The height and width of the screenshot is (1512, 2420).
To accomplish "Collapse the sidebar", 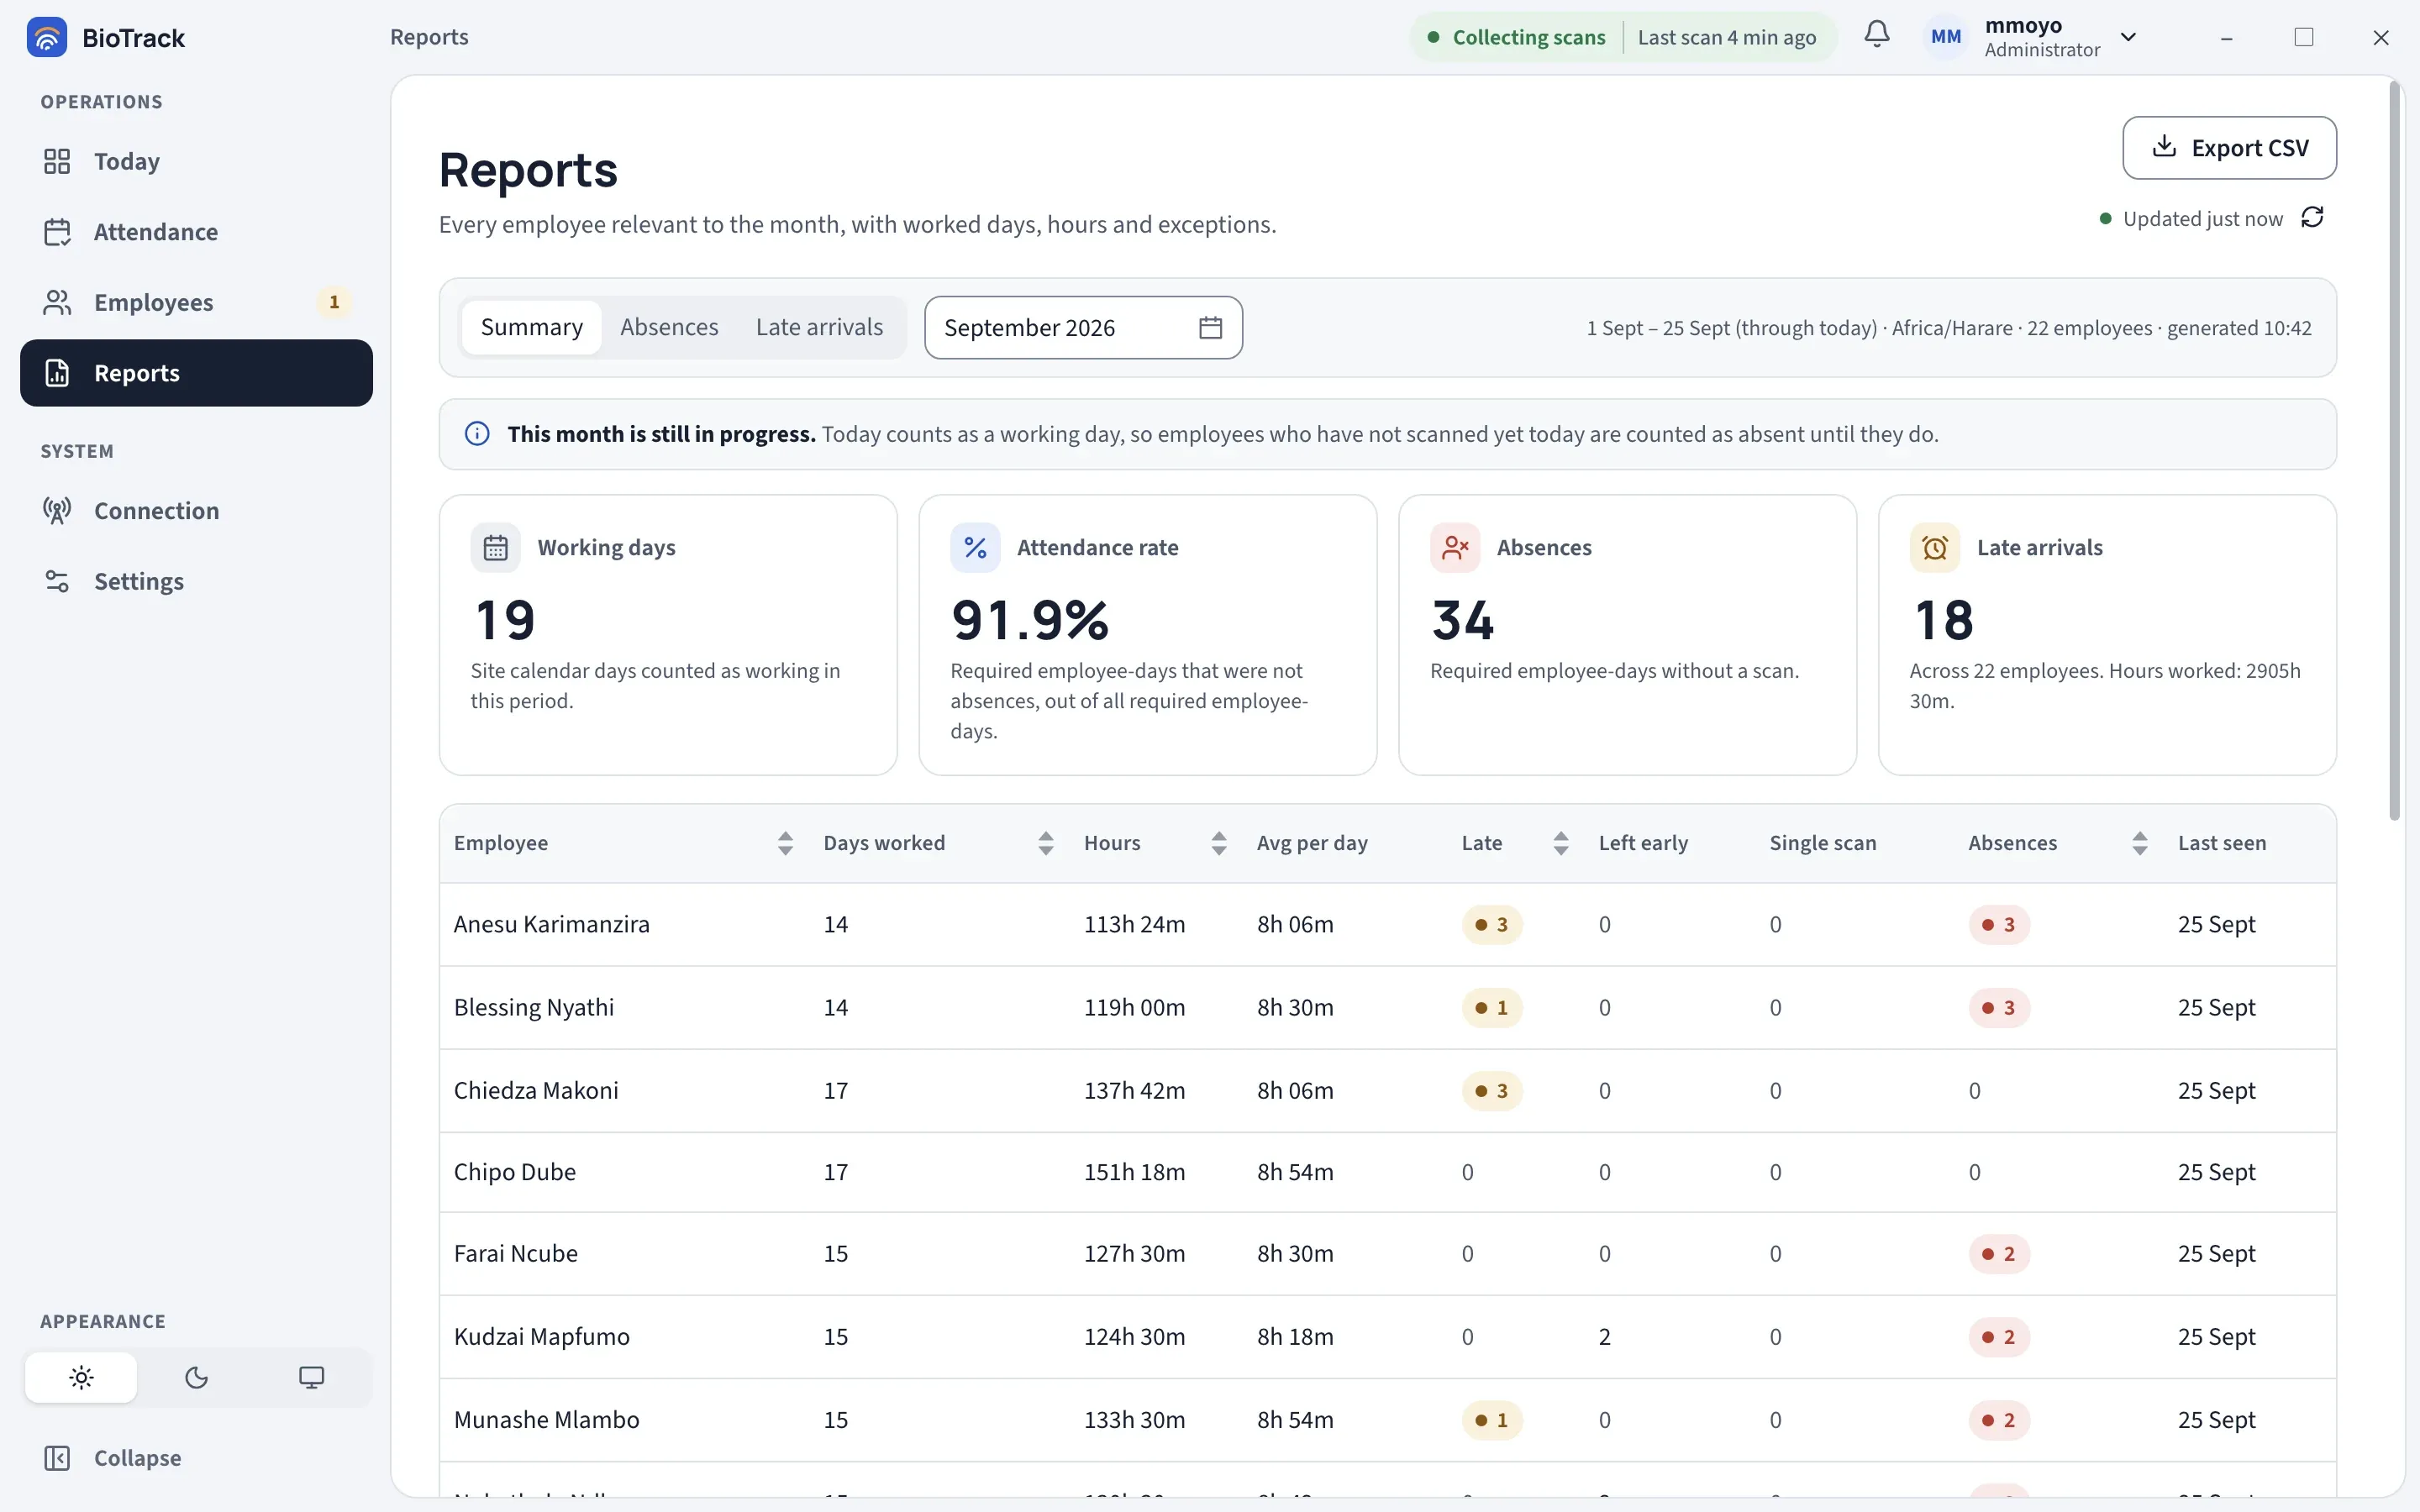I will pyautogui.click(x=196, y=1458).
